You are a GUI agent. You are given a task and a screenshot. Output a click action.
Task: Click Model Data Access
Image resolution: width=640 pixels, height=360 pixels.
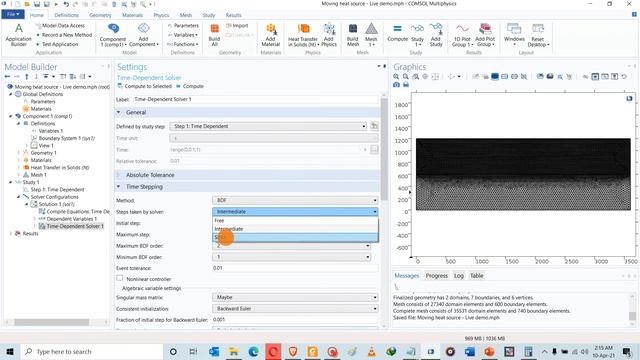click(x=60, y=26)
